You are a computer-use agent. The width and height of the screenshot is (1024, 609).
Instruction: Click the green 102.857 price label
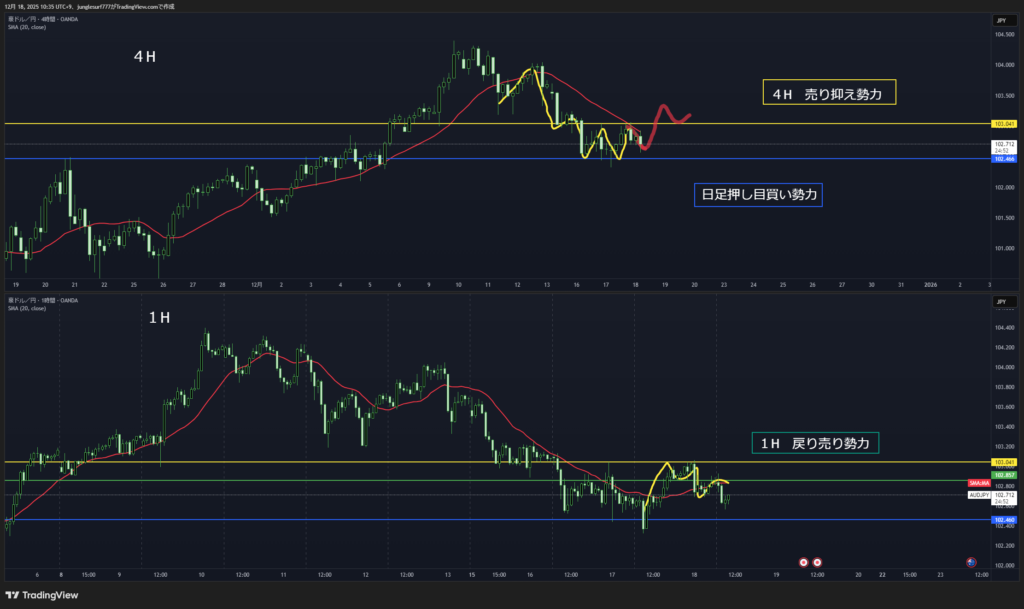tap(1004, 473)
